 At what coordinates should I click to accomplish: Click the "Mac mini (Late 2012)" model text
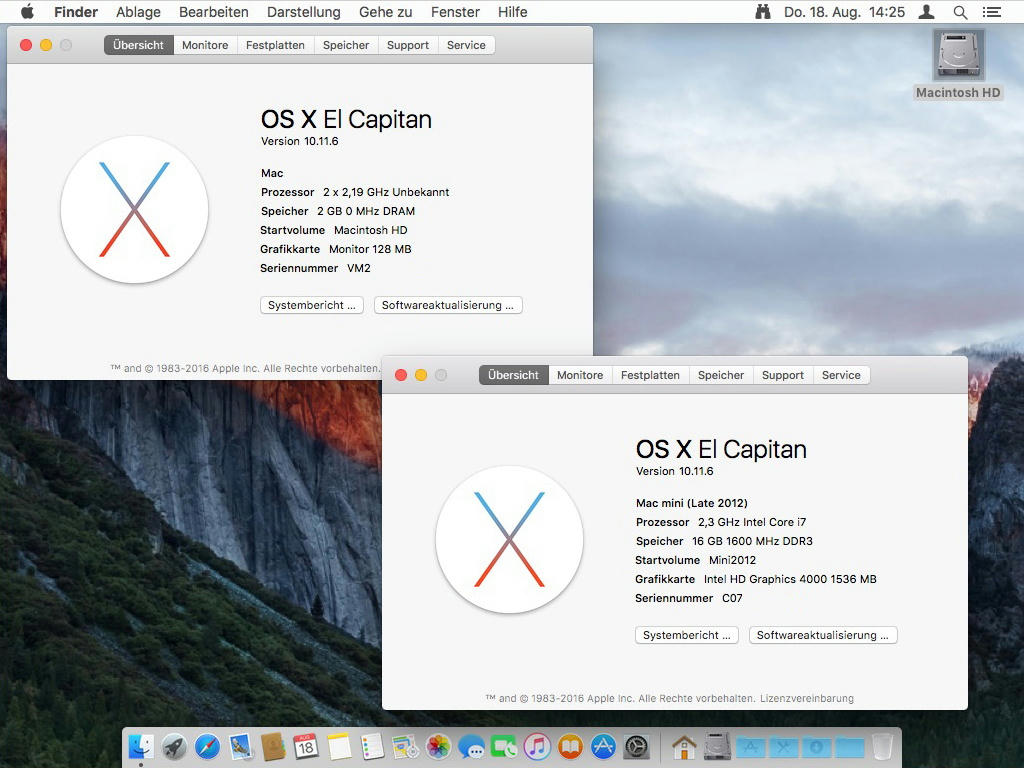point(692,503)
